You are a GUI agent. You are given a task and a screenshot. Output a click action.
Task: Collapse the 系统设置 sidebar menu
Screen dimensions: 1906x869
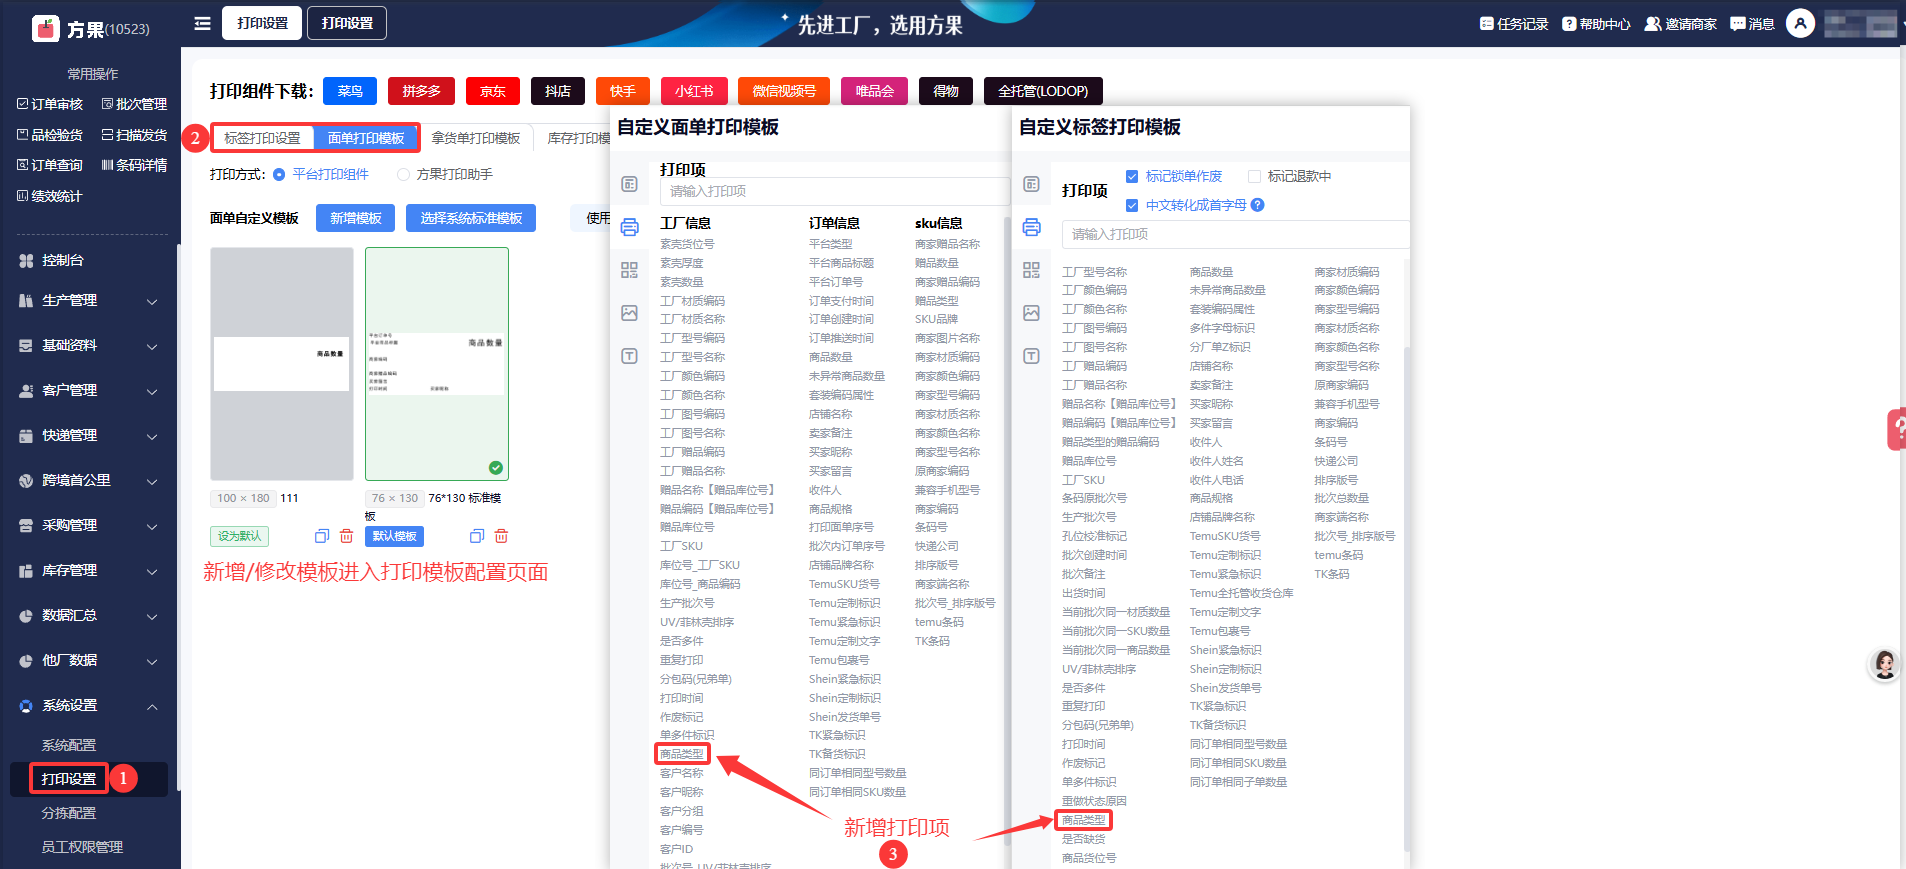pos(90,706)
